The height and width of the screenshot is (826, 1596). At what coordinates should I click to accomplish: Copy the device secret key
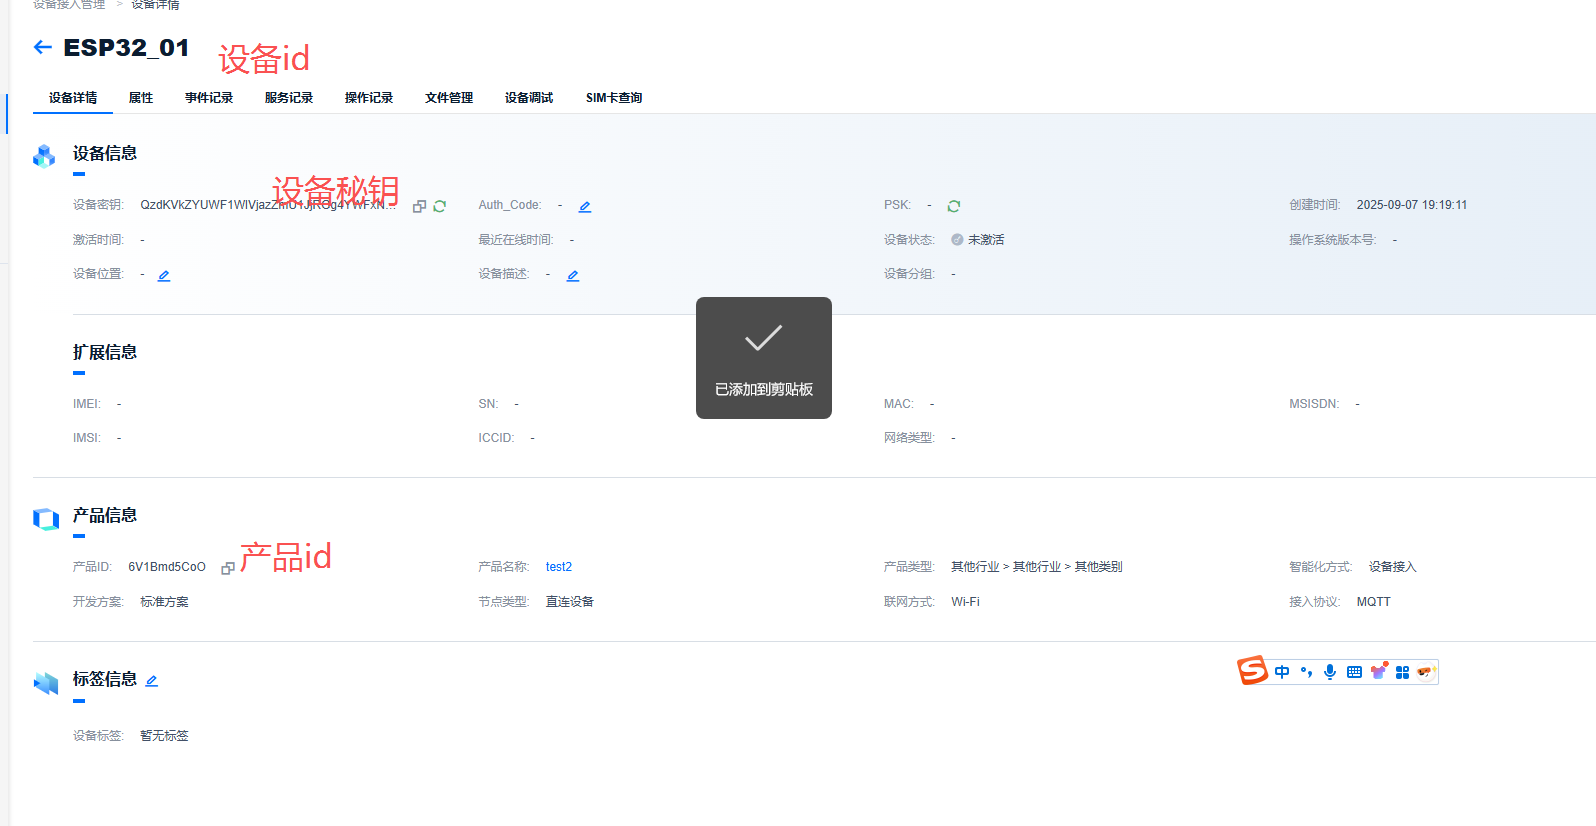tap(420, 206)
